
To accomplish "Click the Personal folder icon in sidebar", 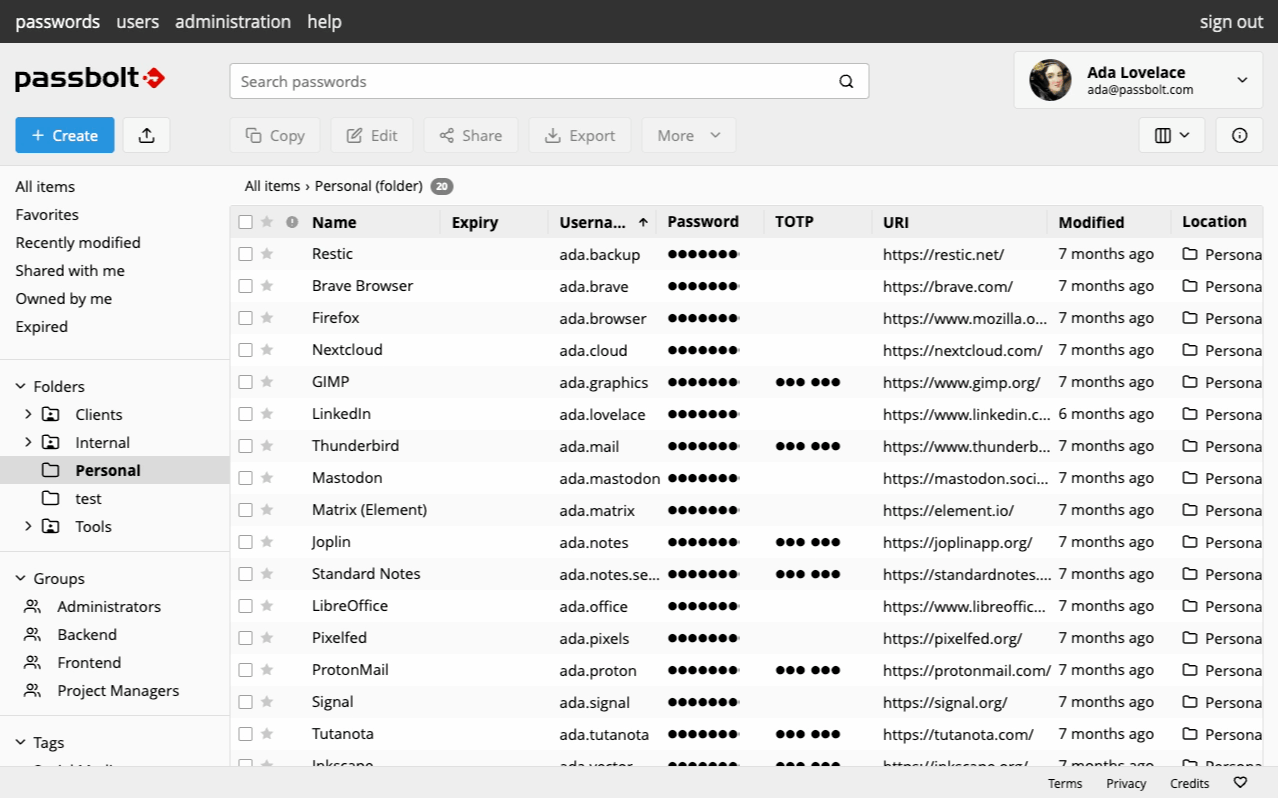I will click(50, 470).
